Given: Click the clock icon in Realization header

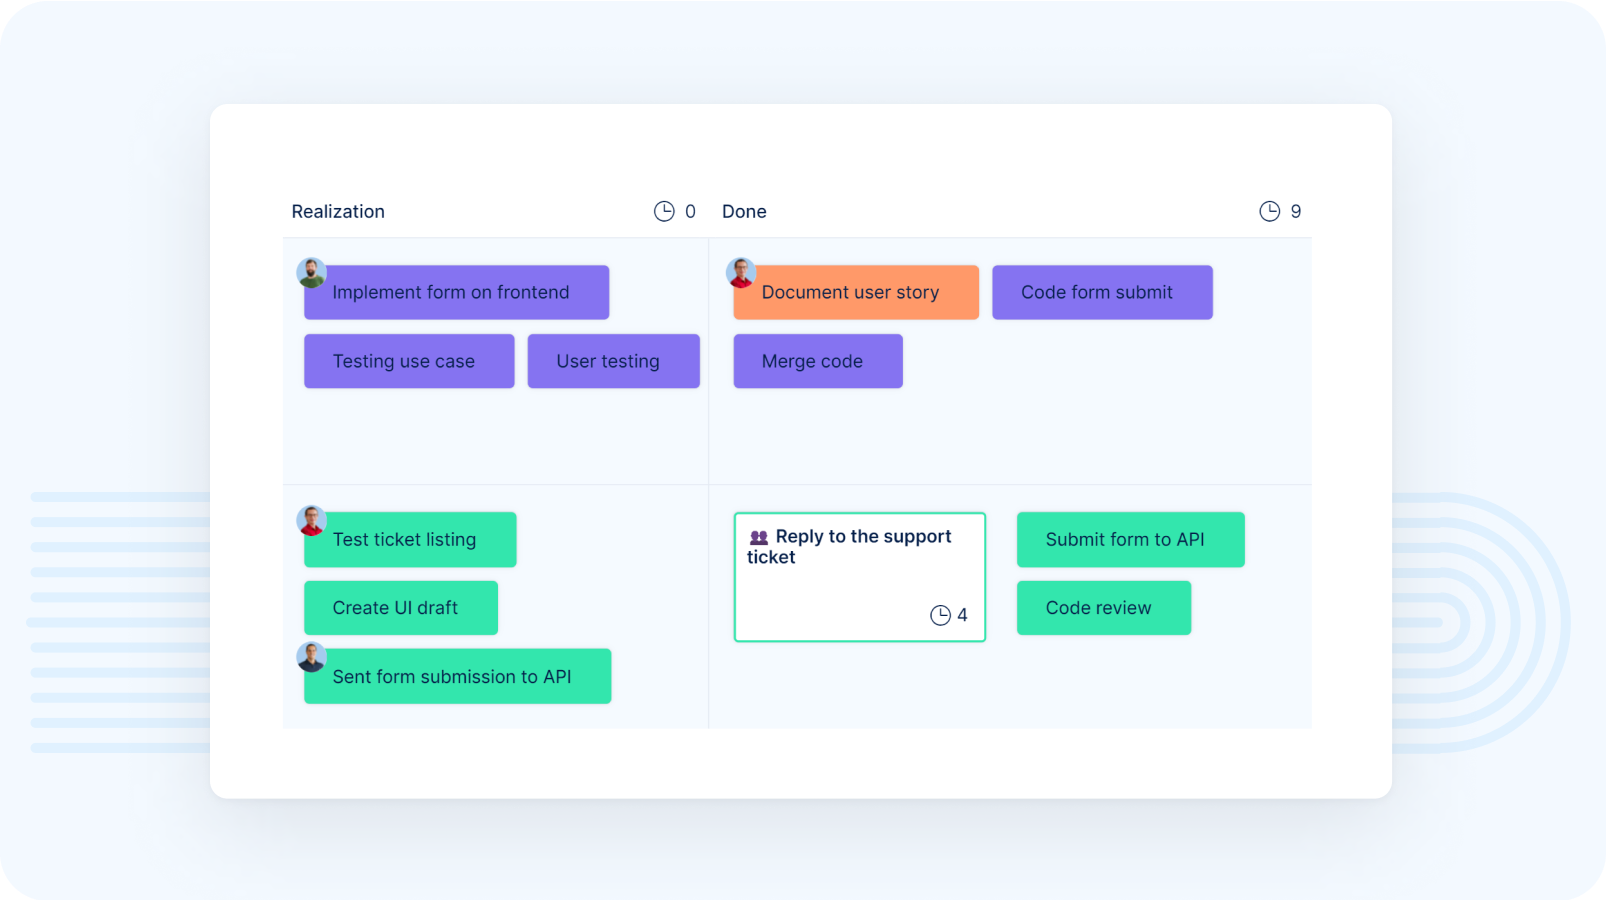Looking at the screenshot, I should (x=664, y=211).
